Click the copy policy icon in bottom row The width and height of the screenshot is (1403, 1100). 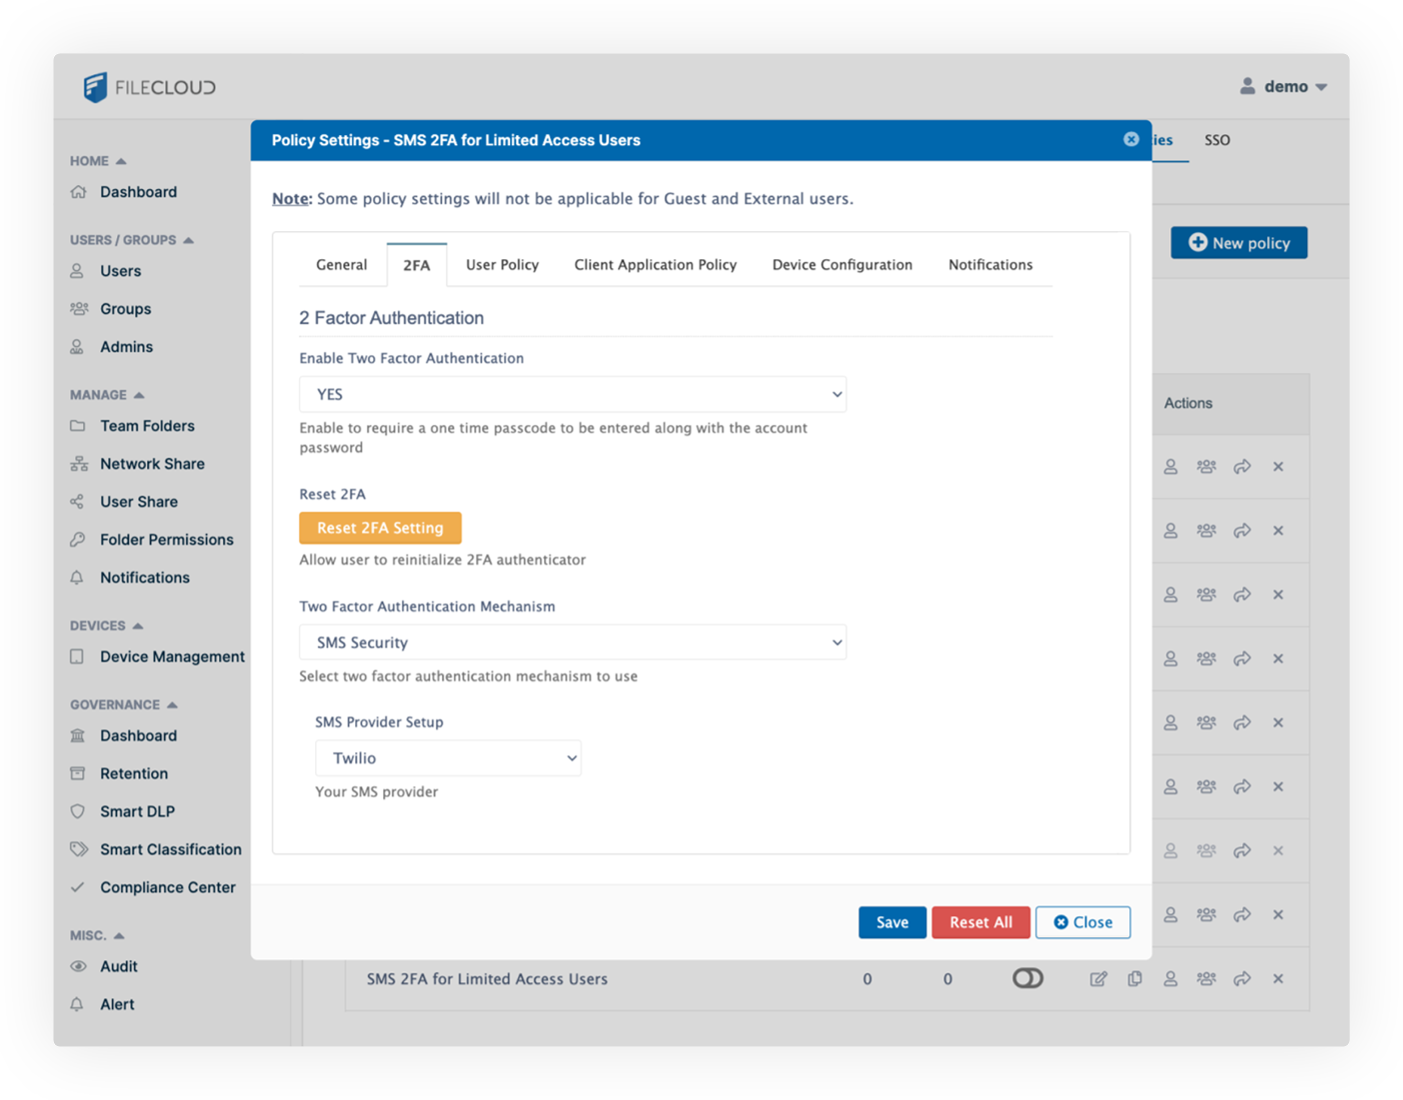click(x=1134, y=979)
